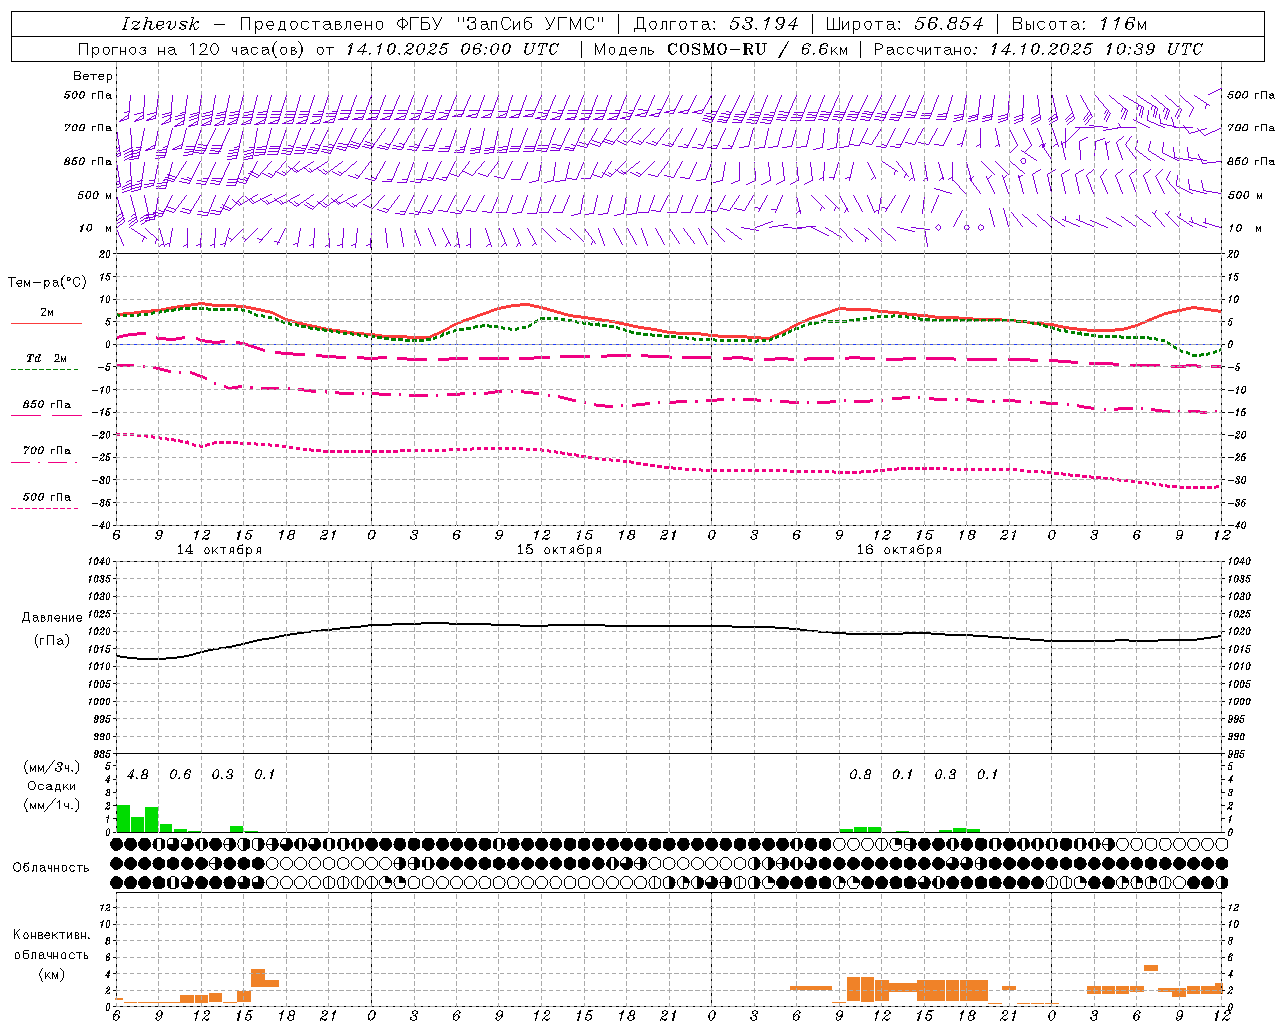Click the 'Давление' pressure panel label
1280x1024 pixels.
click(52, 618)
